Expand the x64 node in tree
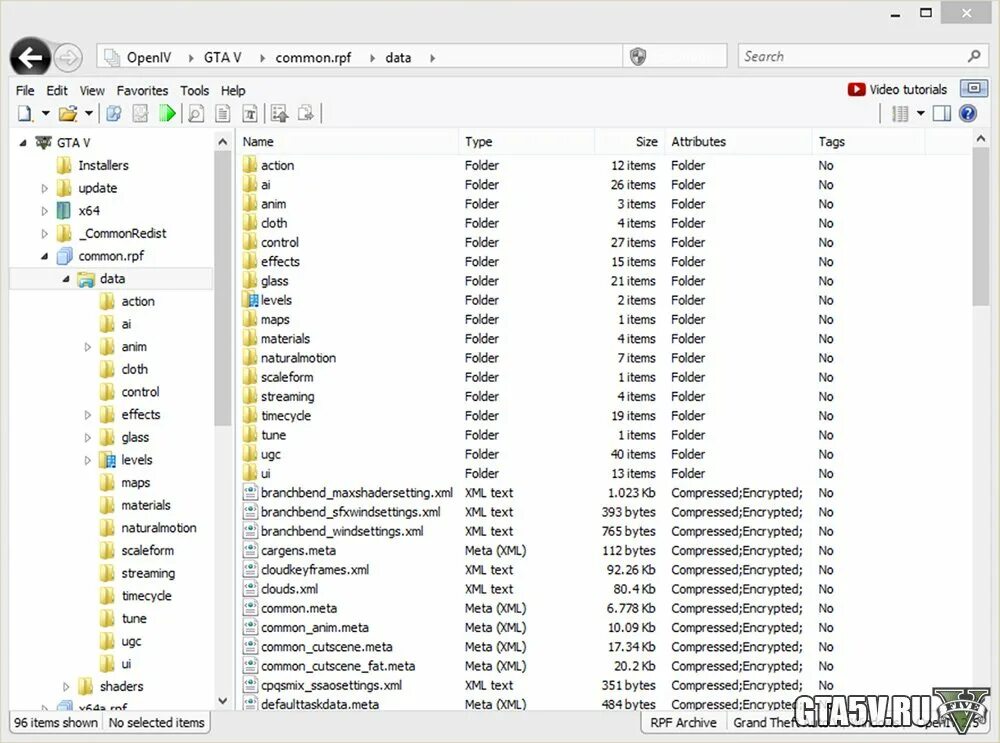The image size is (1000, 743). coord(45,211)
